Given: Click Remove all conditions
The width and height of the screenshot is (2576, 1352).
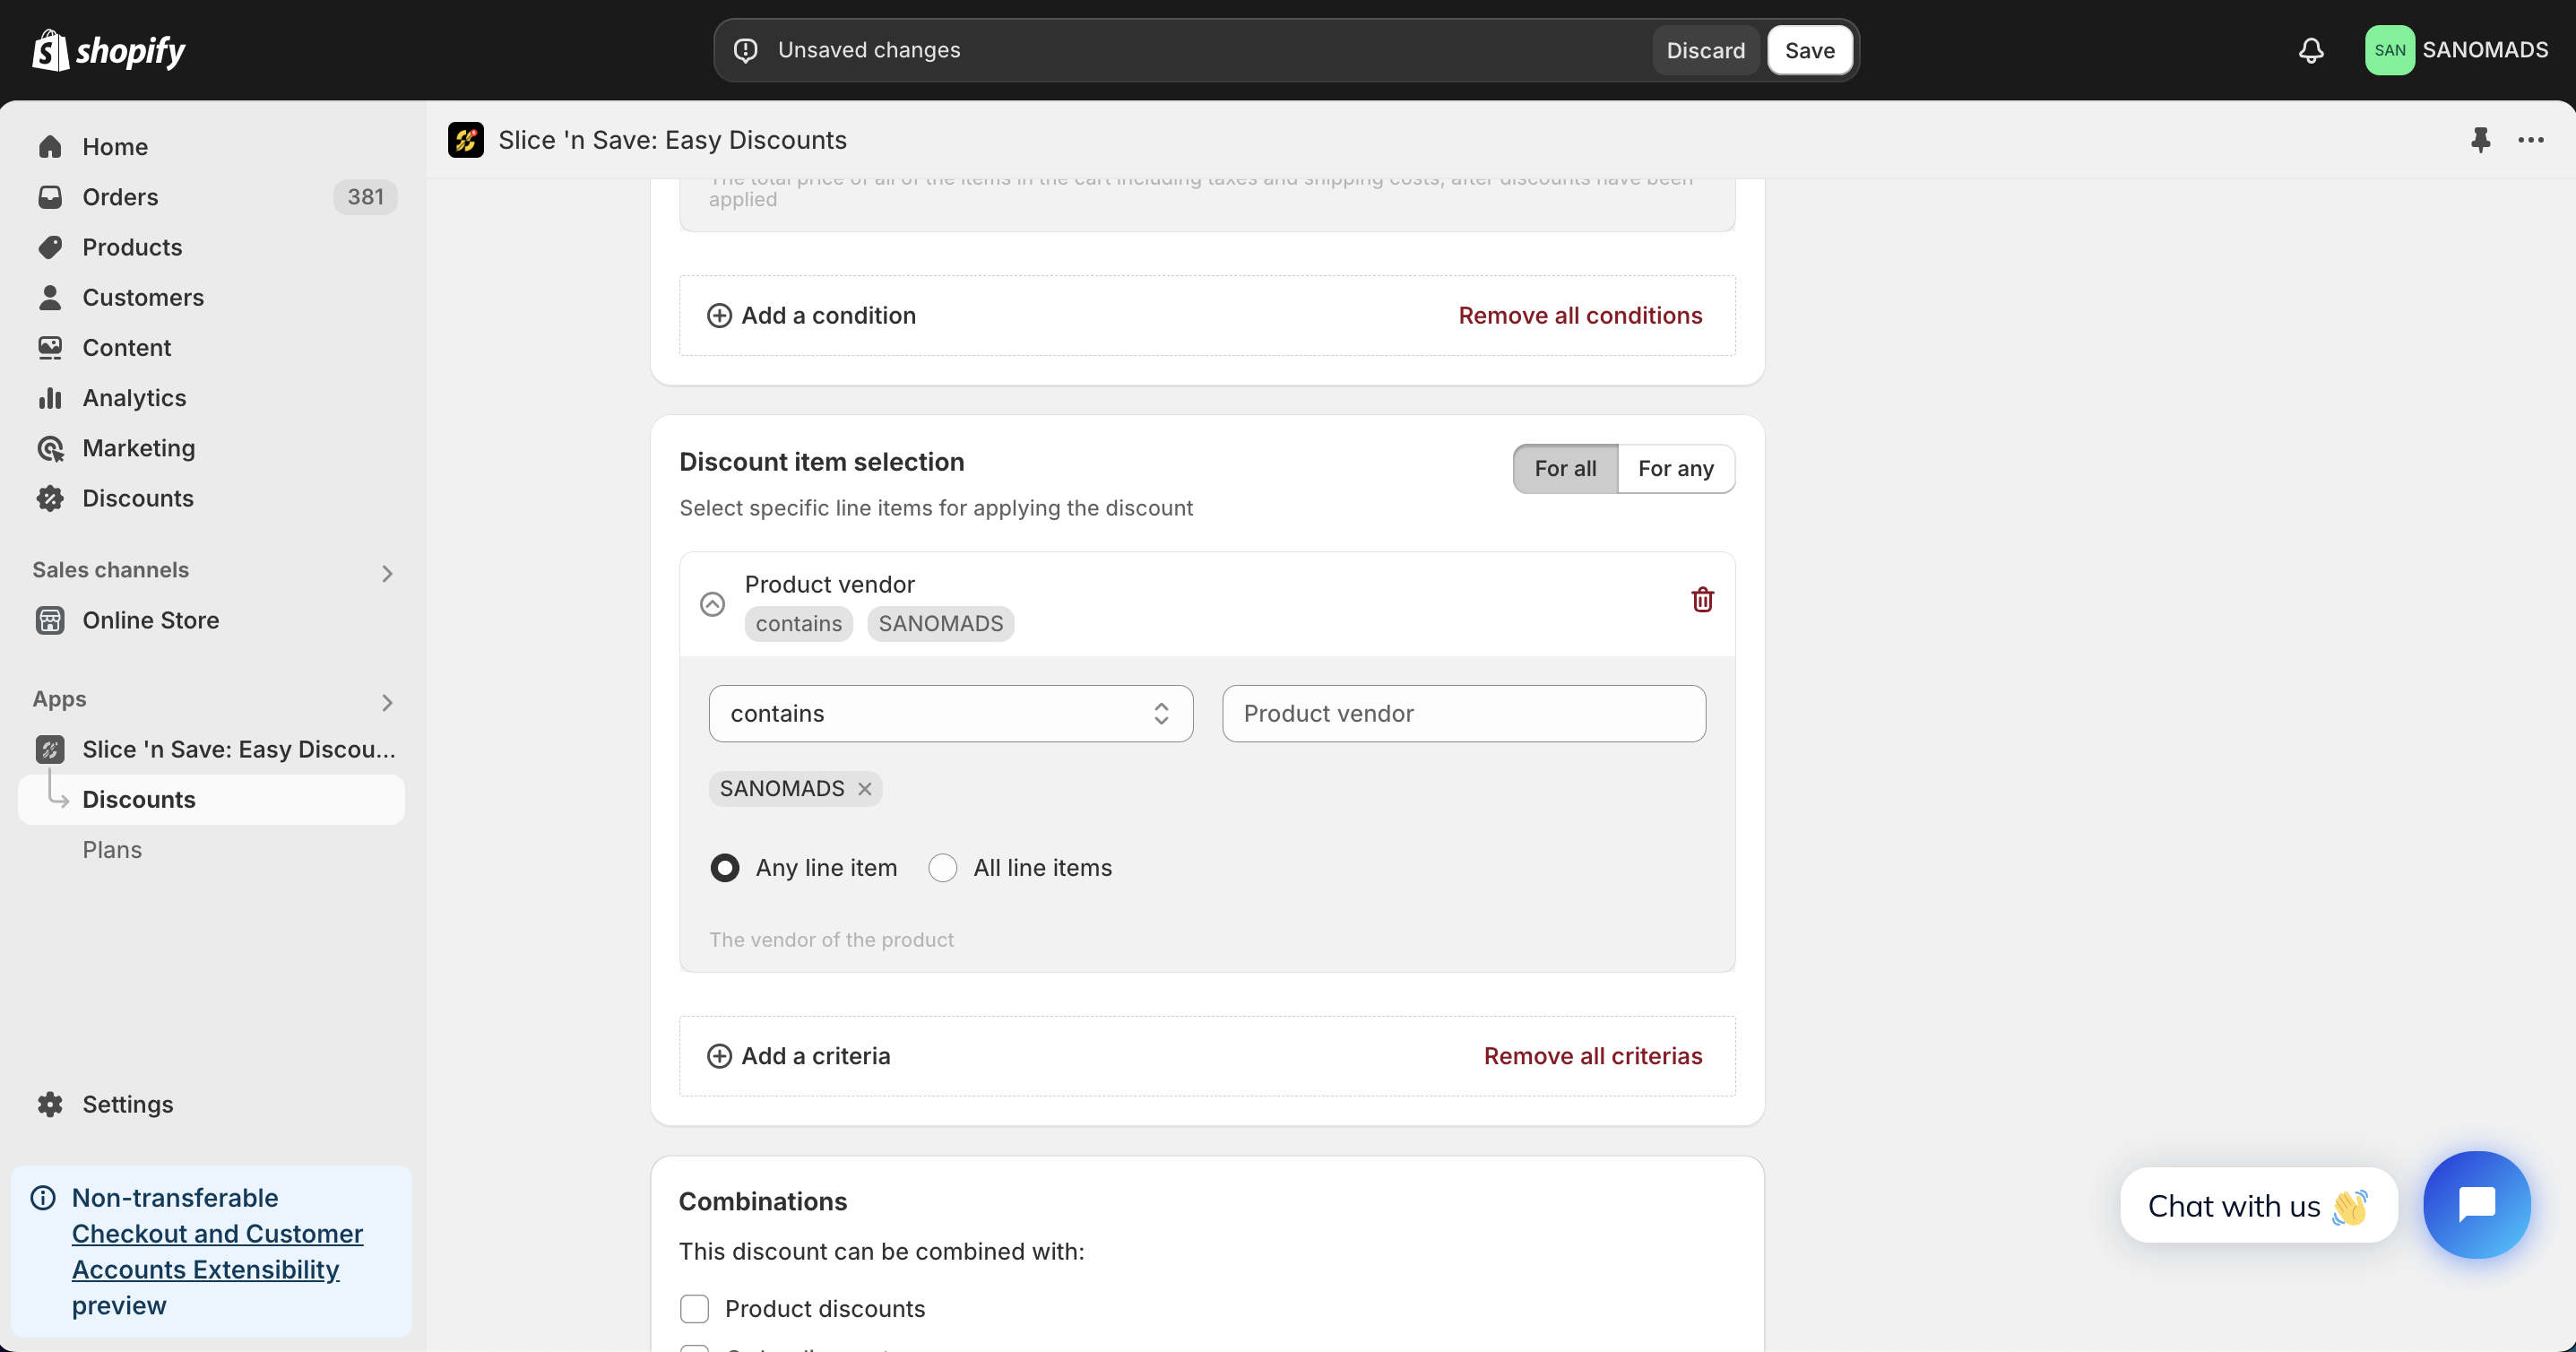Looking at the screenshot, I should tap(1580, 316).
